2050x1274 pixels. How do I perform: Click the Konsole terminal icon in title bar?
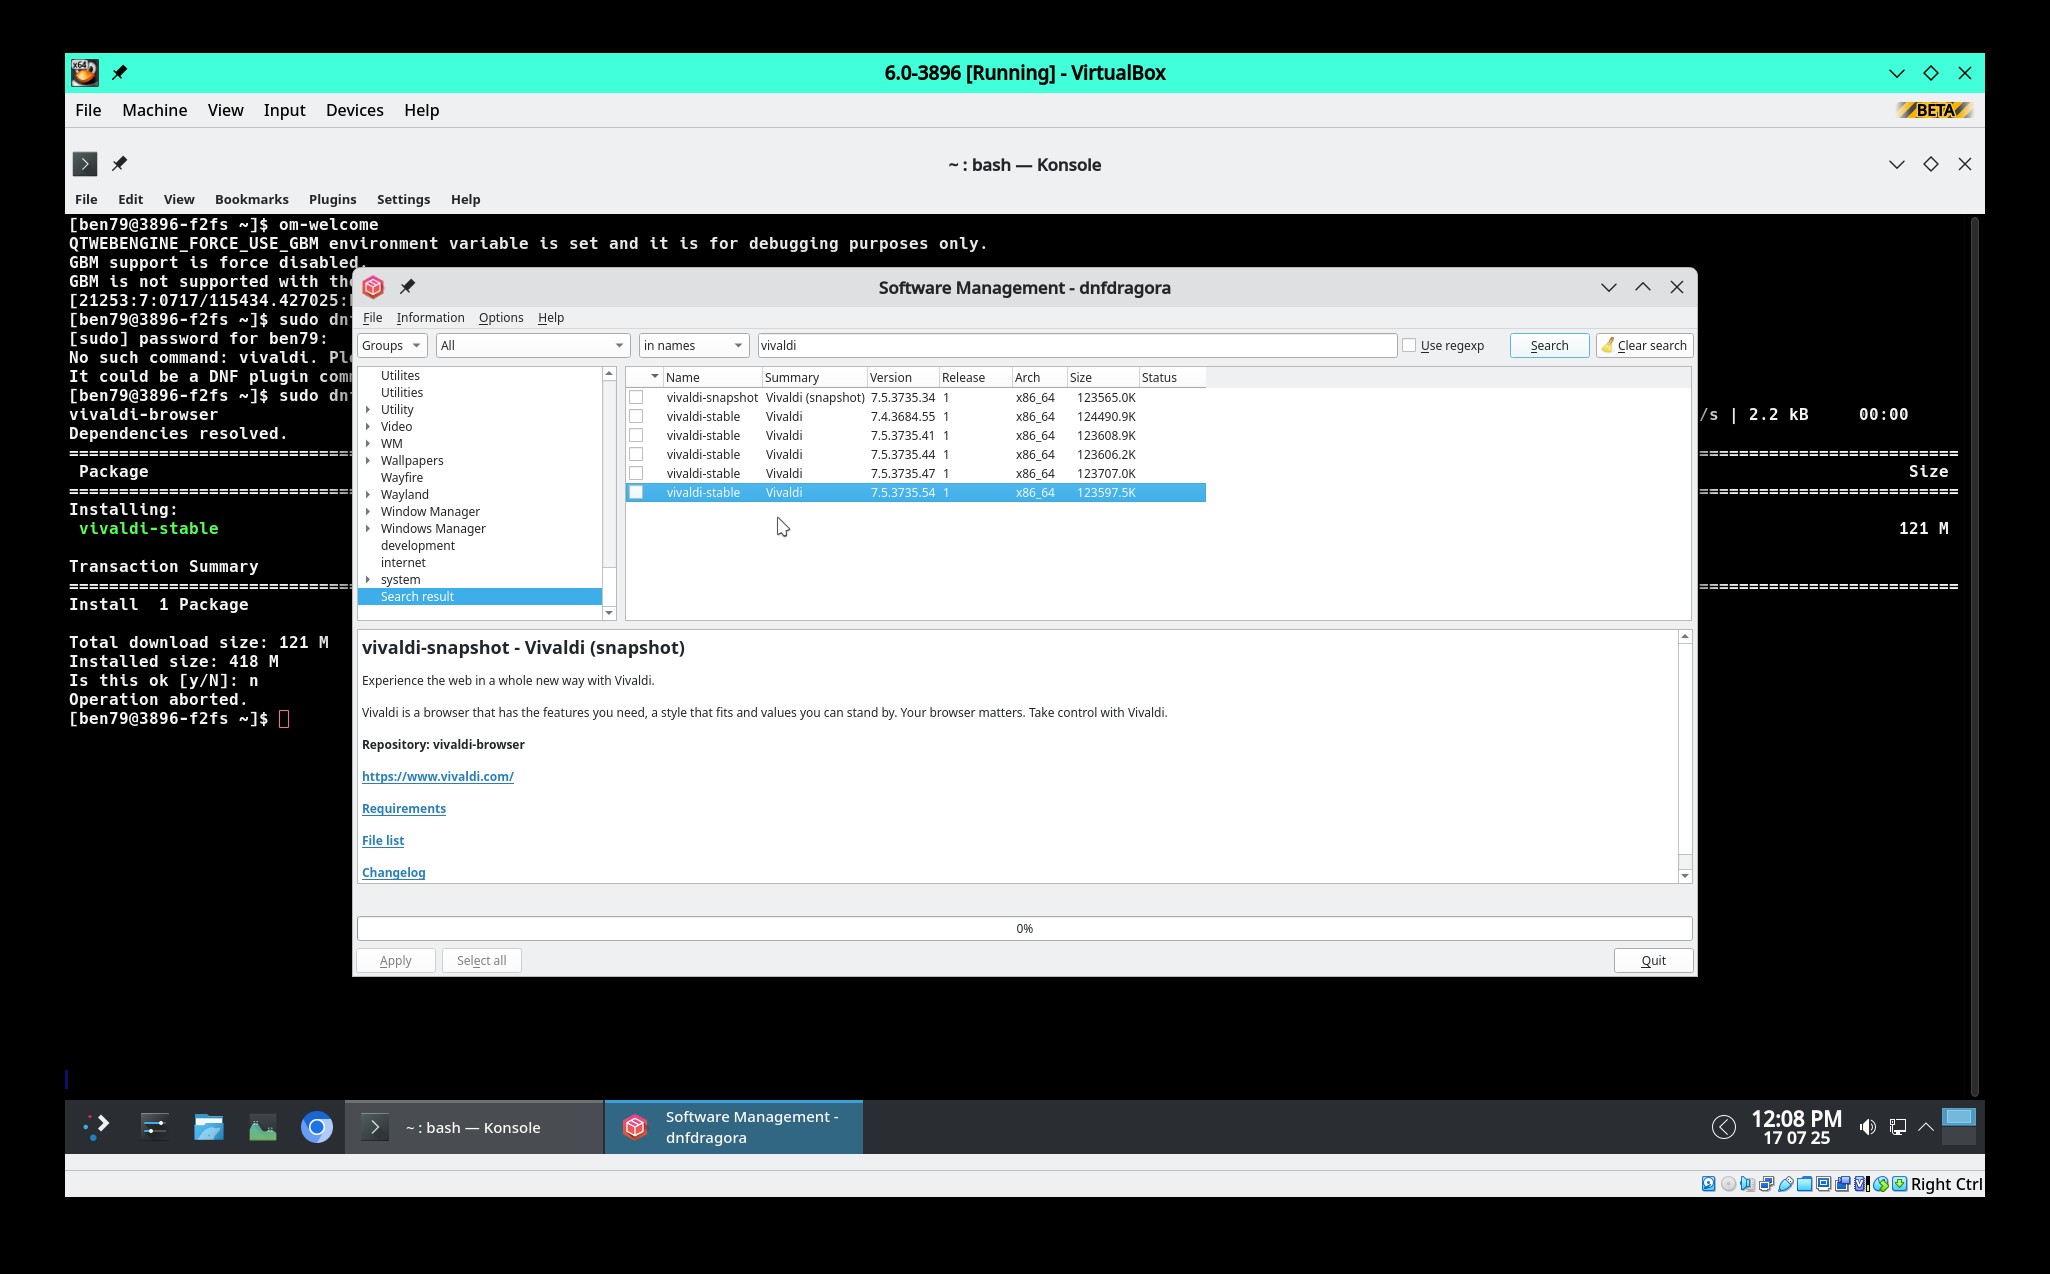coord(85,164)
